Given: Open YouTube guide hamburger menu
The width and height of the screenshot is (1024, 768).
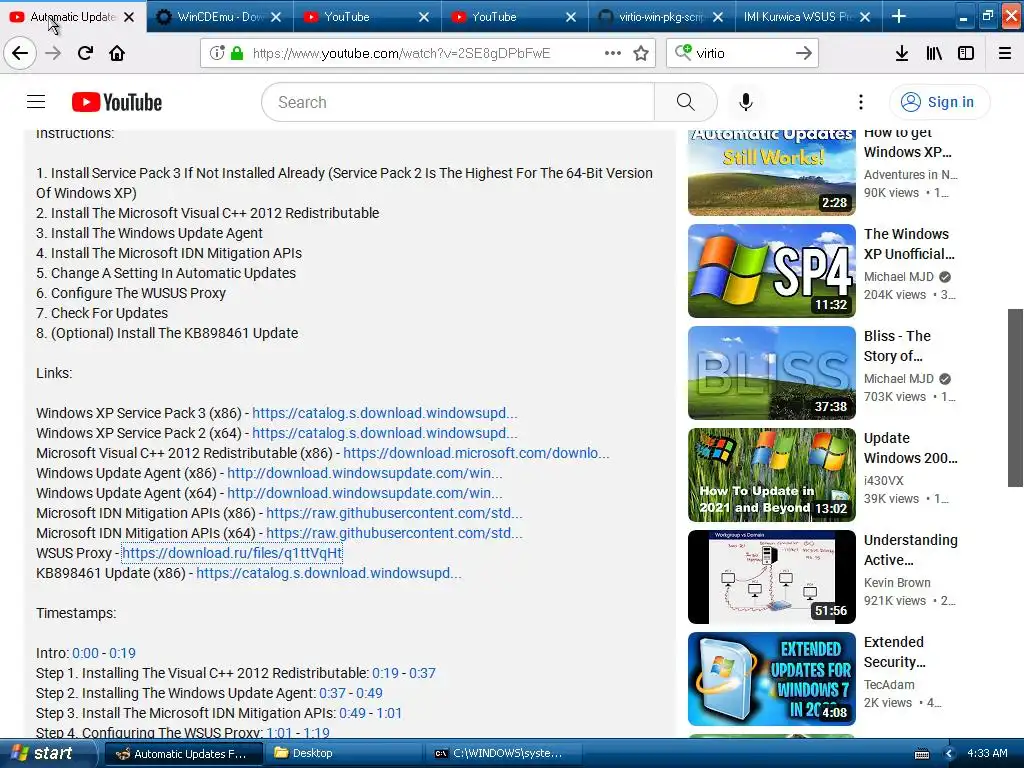Looking at the screenshot, I should pyautogui.click(x=36, y=102).
